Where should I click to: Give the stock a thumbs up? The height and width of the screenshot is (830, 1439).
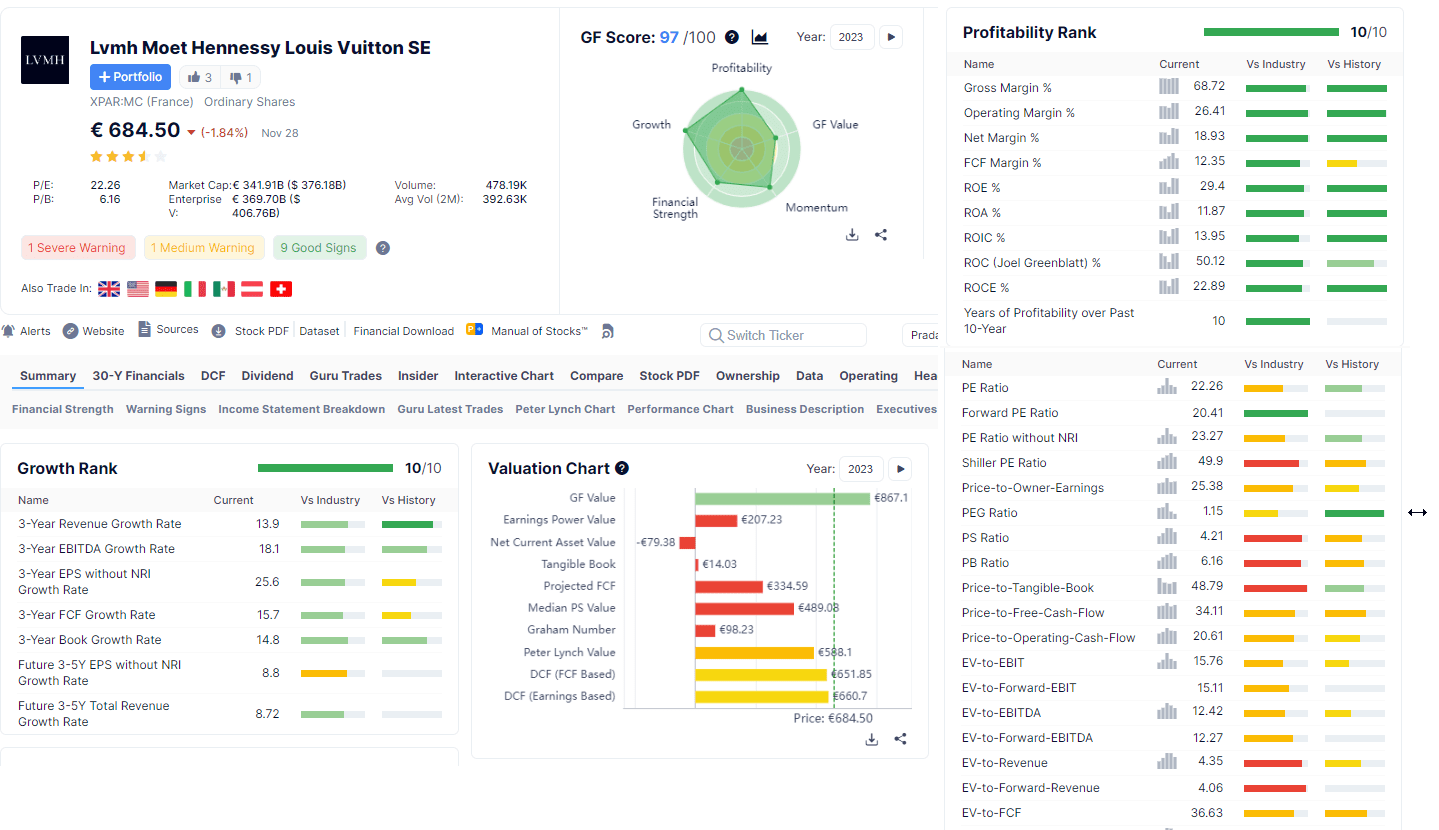200,77
